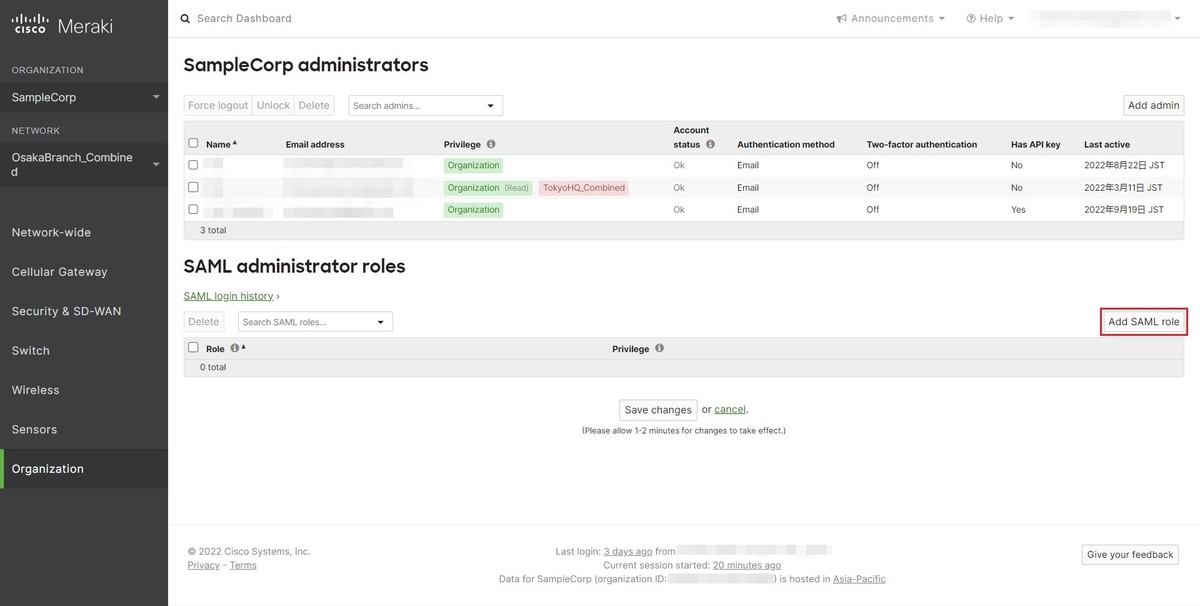Click the TokyoHQ_Combined privilege tag
The image size is (1200, 606).
[x=584, y=187]
